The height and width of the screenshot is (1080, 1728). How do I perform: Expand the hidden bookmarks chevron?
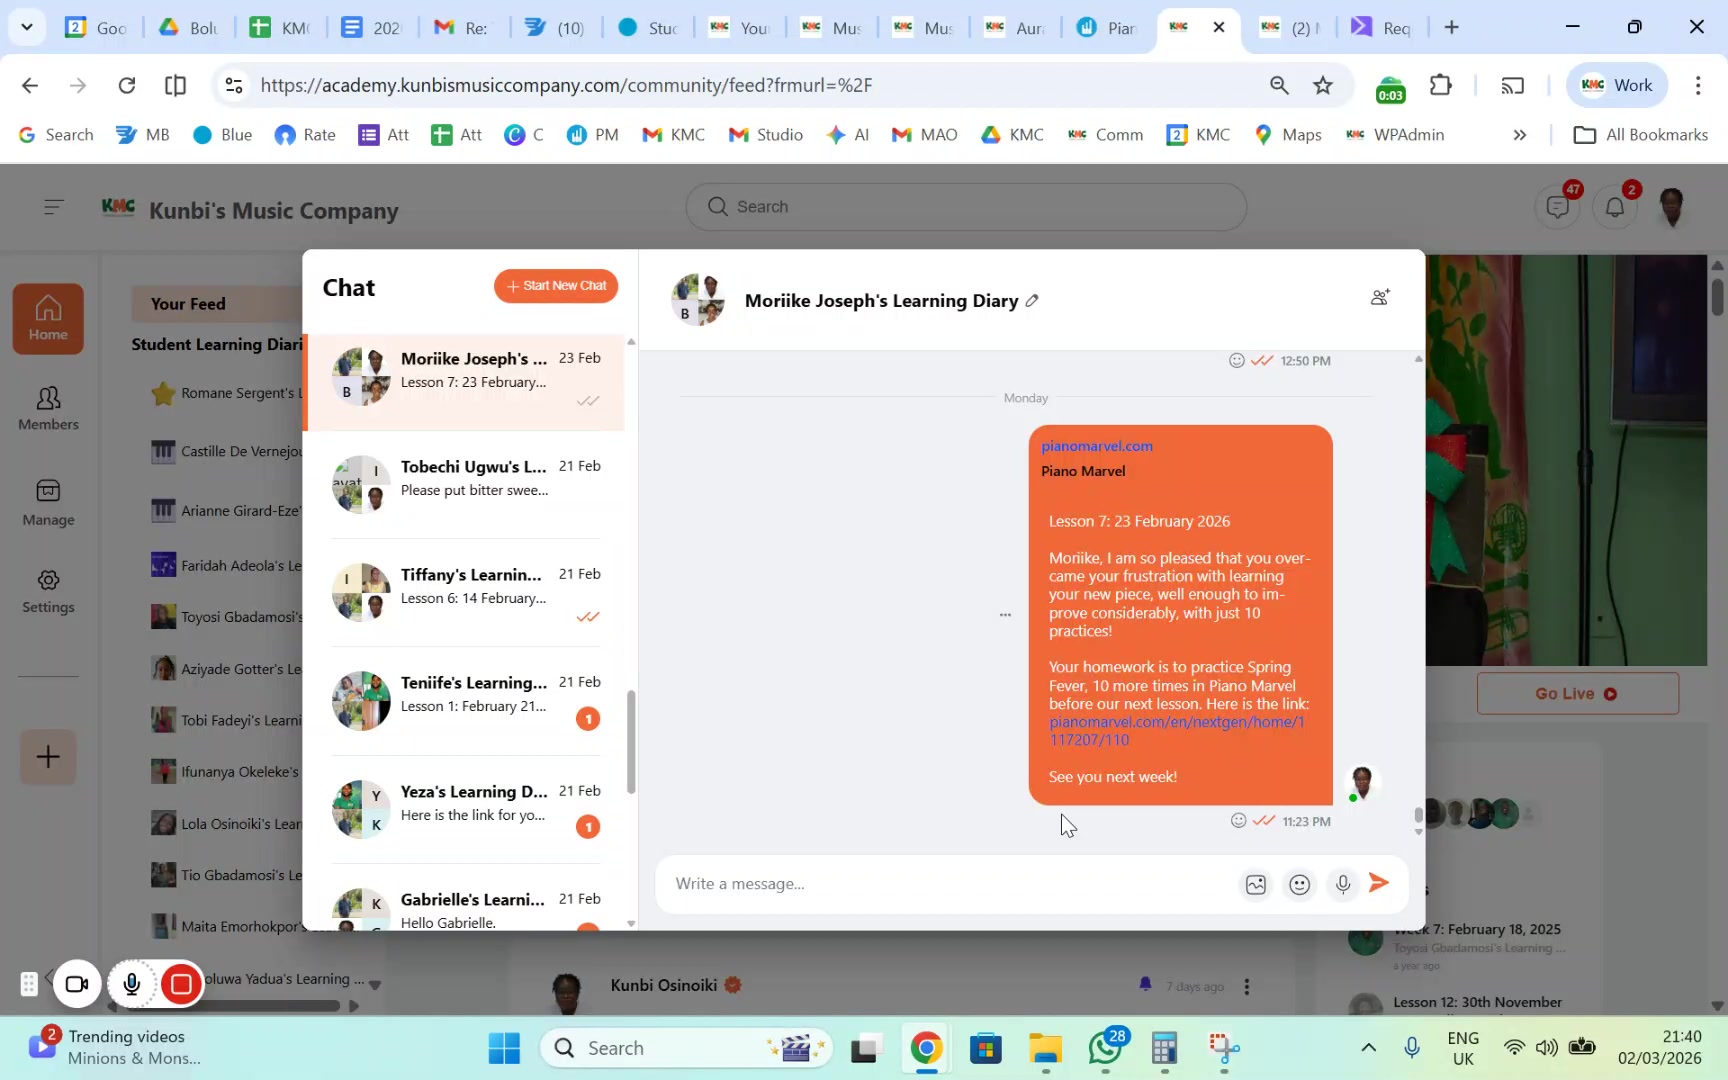(x=1519, y=135)
